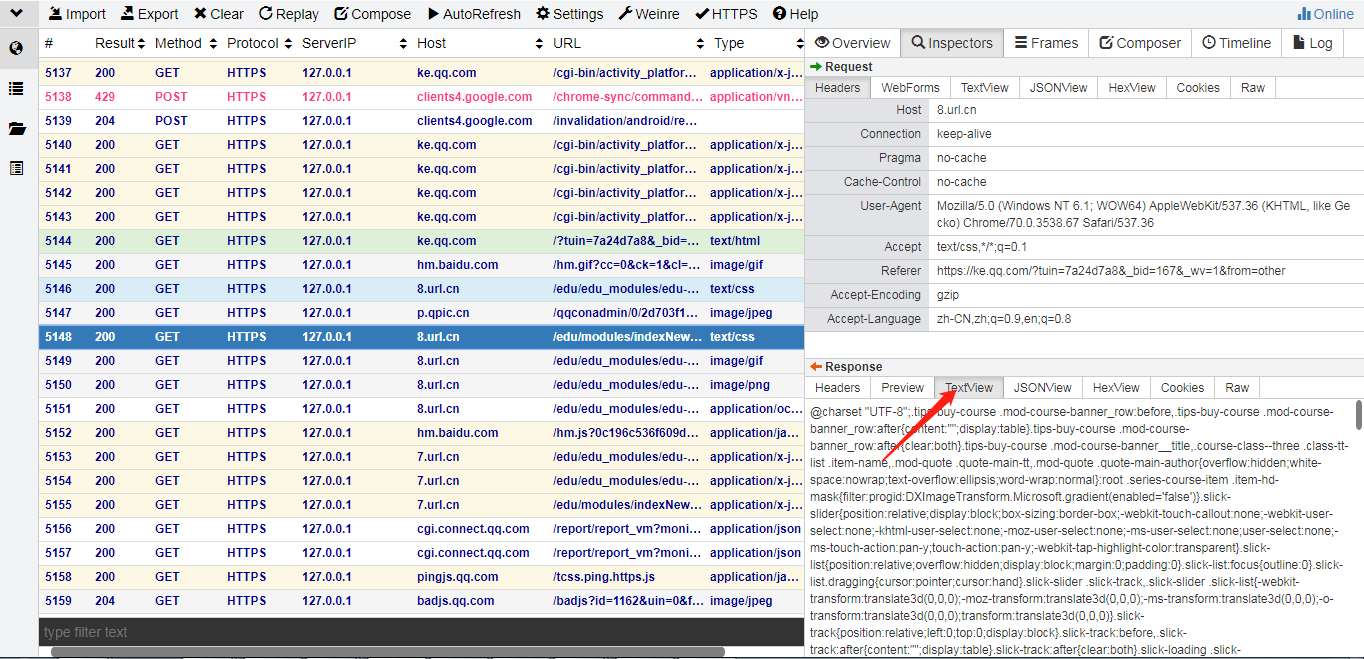Image resolution: width=1364 pixels, height=659 pixels.
Task: Select session row 5138 with result 429
Action: (x=421, y=97)
